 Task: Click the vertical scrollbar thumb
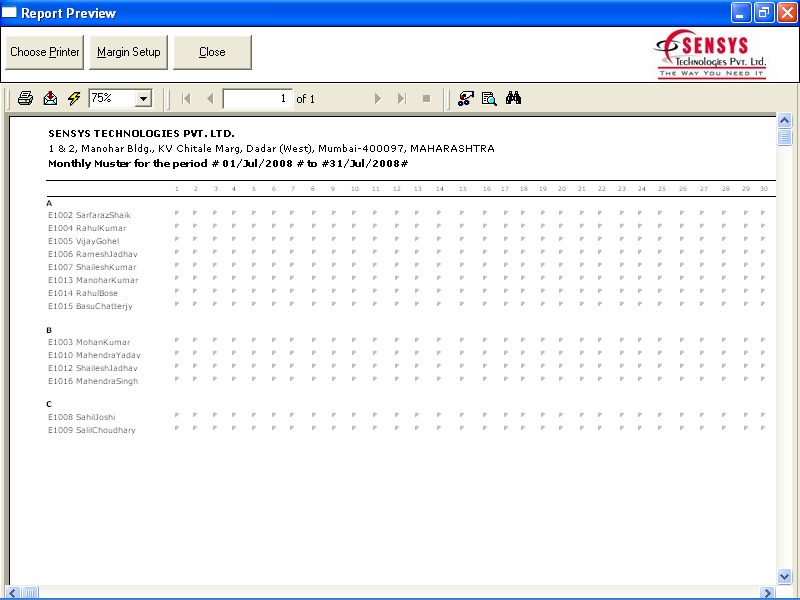pos(784,137)
